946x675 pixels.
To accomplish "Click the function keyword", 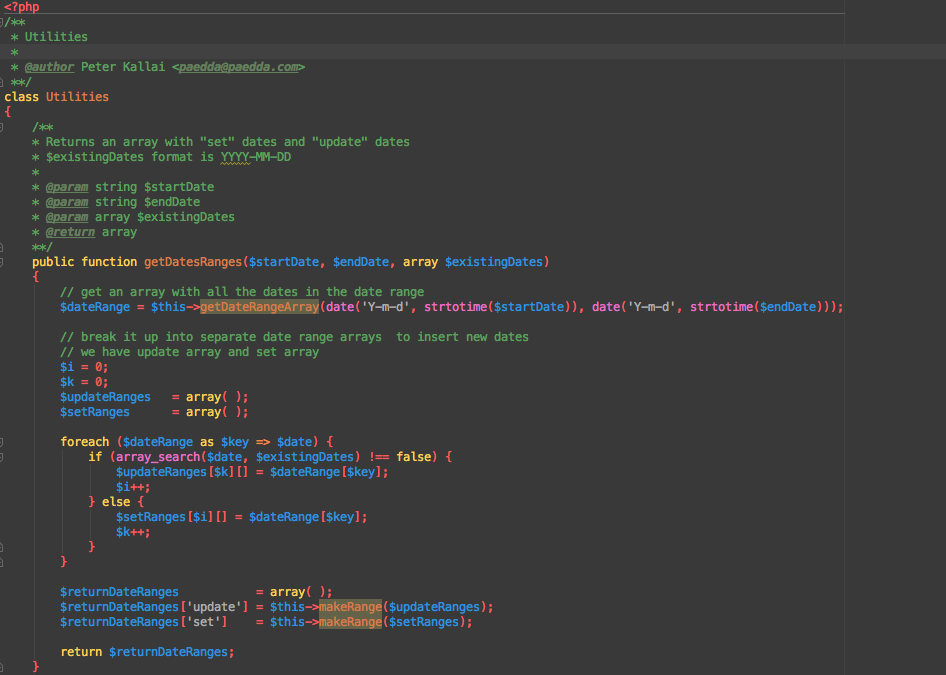I will 109,262.
